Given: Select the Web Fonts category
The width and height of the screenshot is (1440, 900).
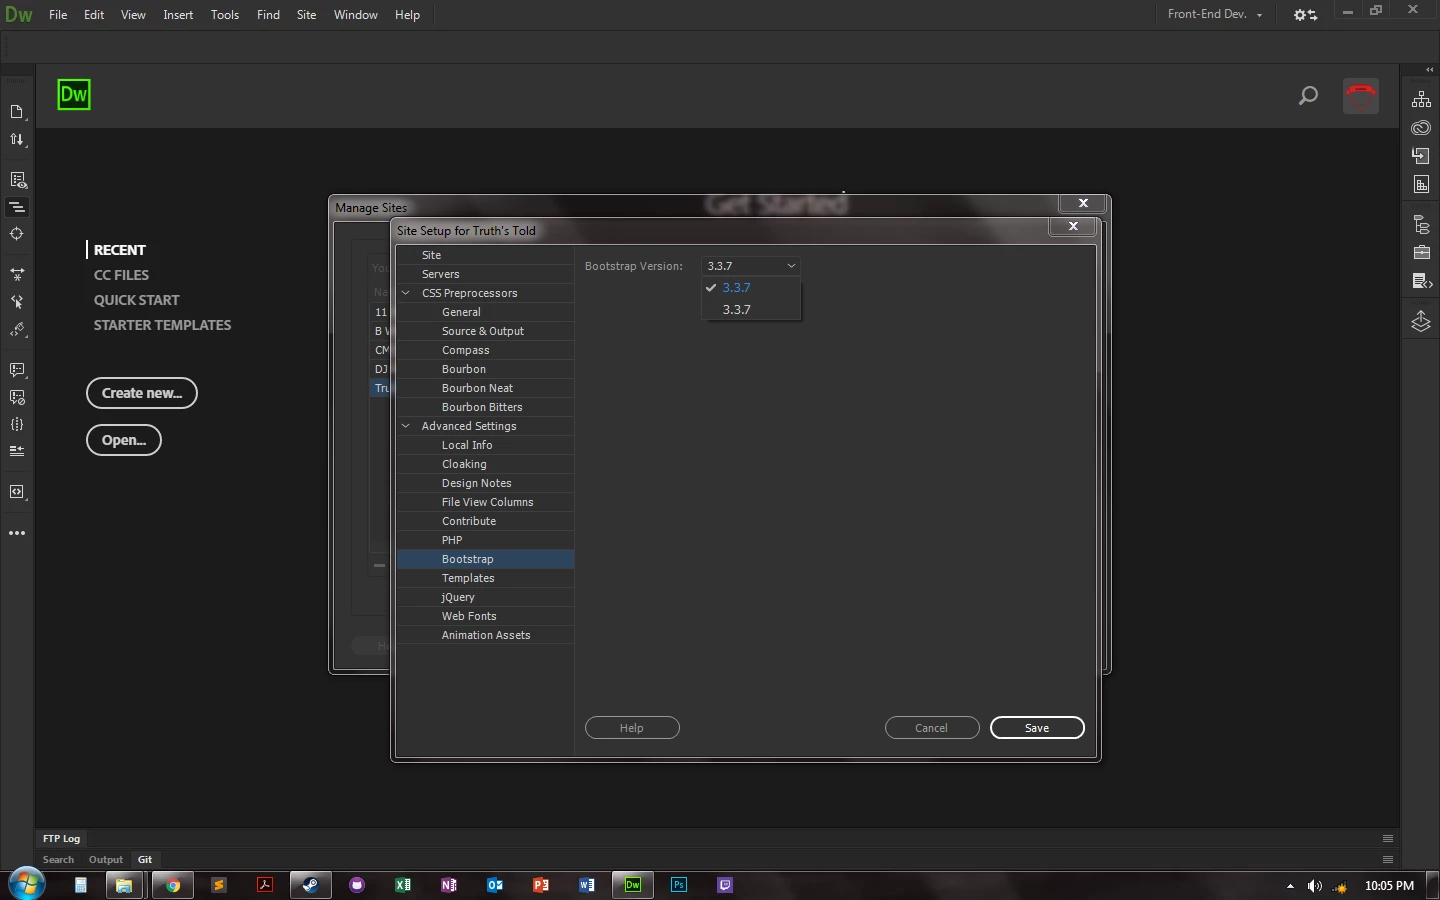Looking at the screenshot, I should (485, 616).
